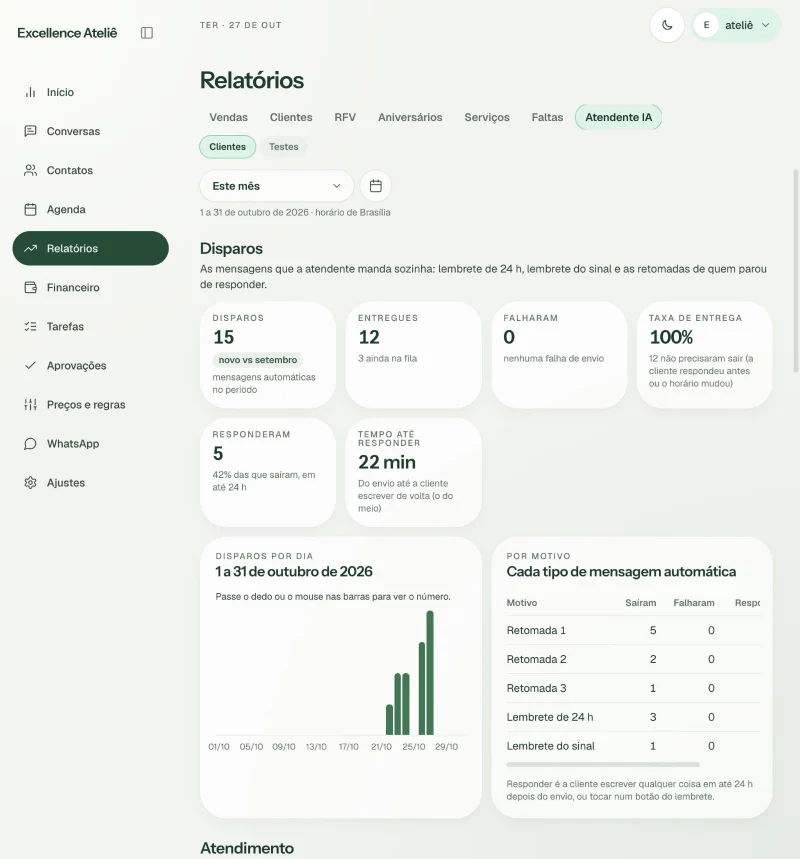Navigate to Agenda in the sidebar
Viewport: 800px width, 859px height.
coord(90,209)
